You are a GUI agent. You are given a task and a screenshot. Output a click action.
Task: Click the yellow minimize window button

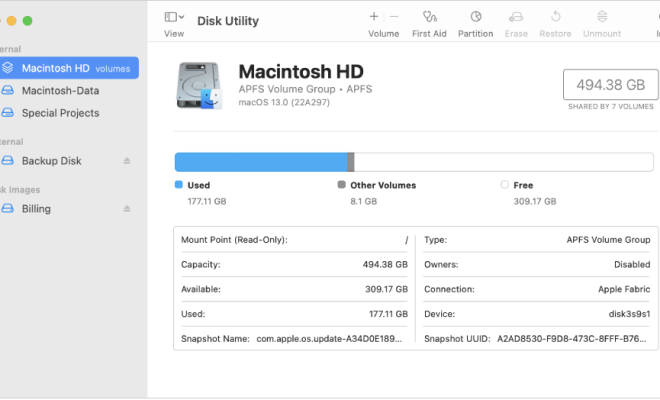[12, 21]
